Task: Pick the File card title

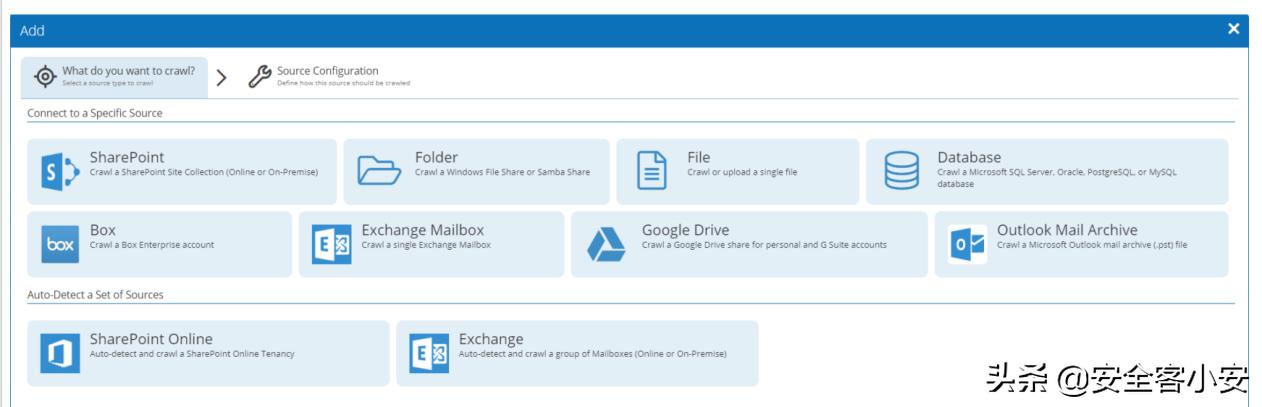Action: (699, 157)
